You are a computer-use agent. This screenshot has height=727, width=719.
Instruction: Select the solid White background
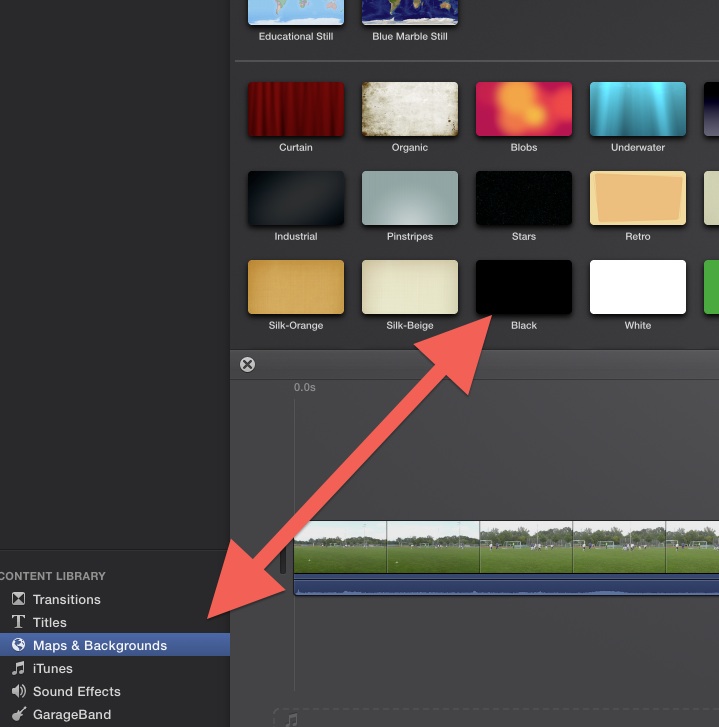pos(638,287)
